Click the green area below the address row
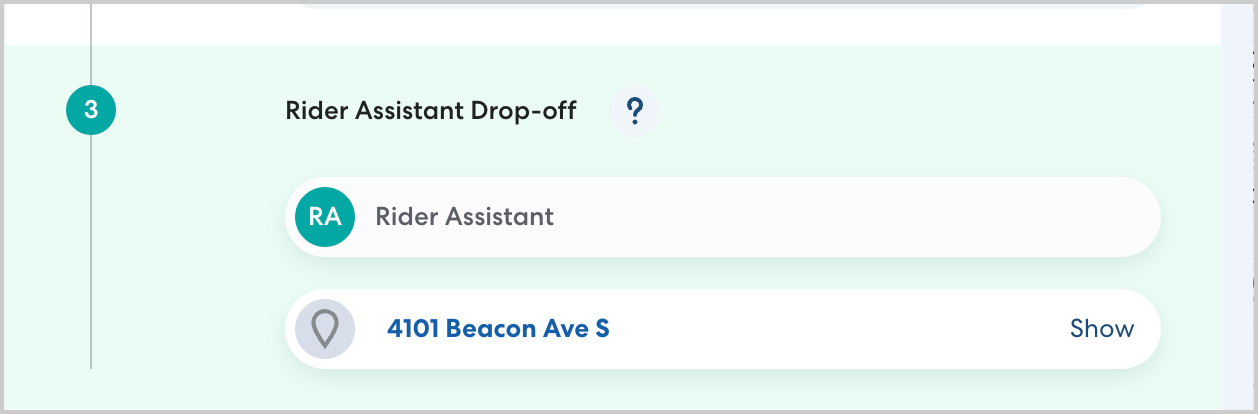 (x=700, y=390)
